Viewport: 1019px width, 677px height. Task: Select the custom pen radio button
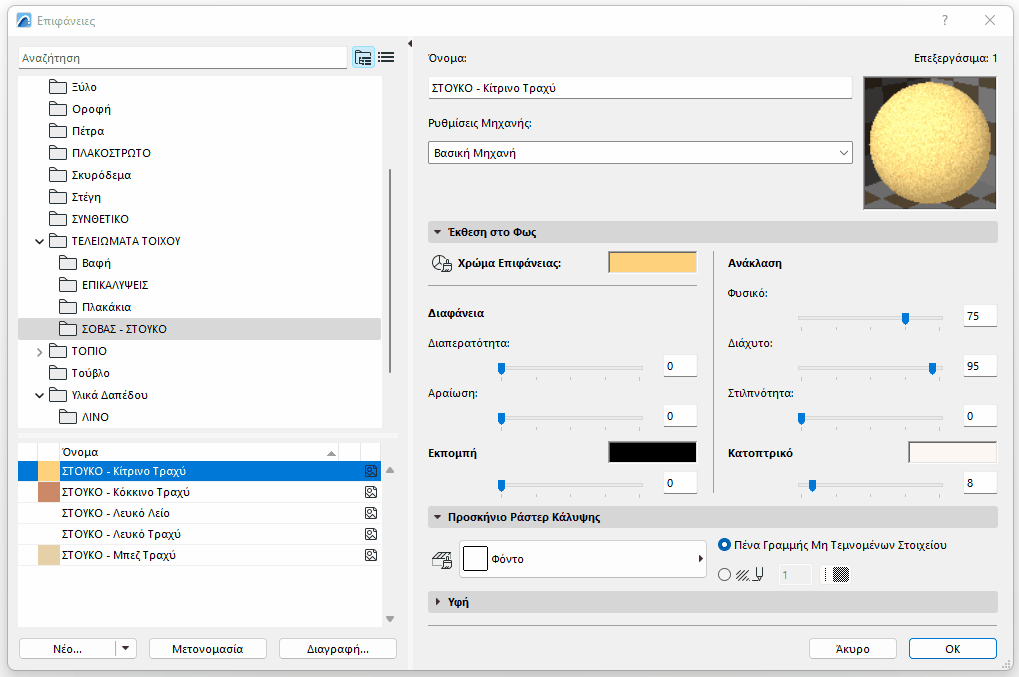pos(725,575)
